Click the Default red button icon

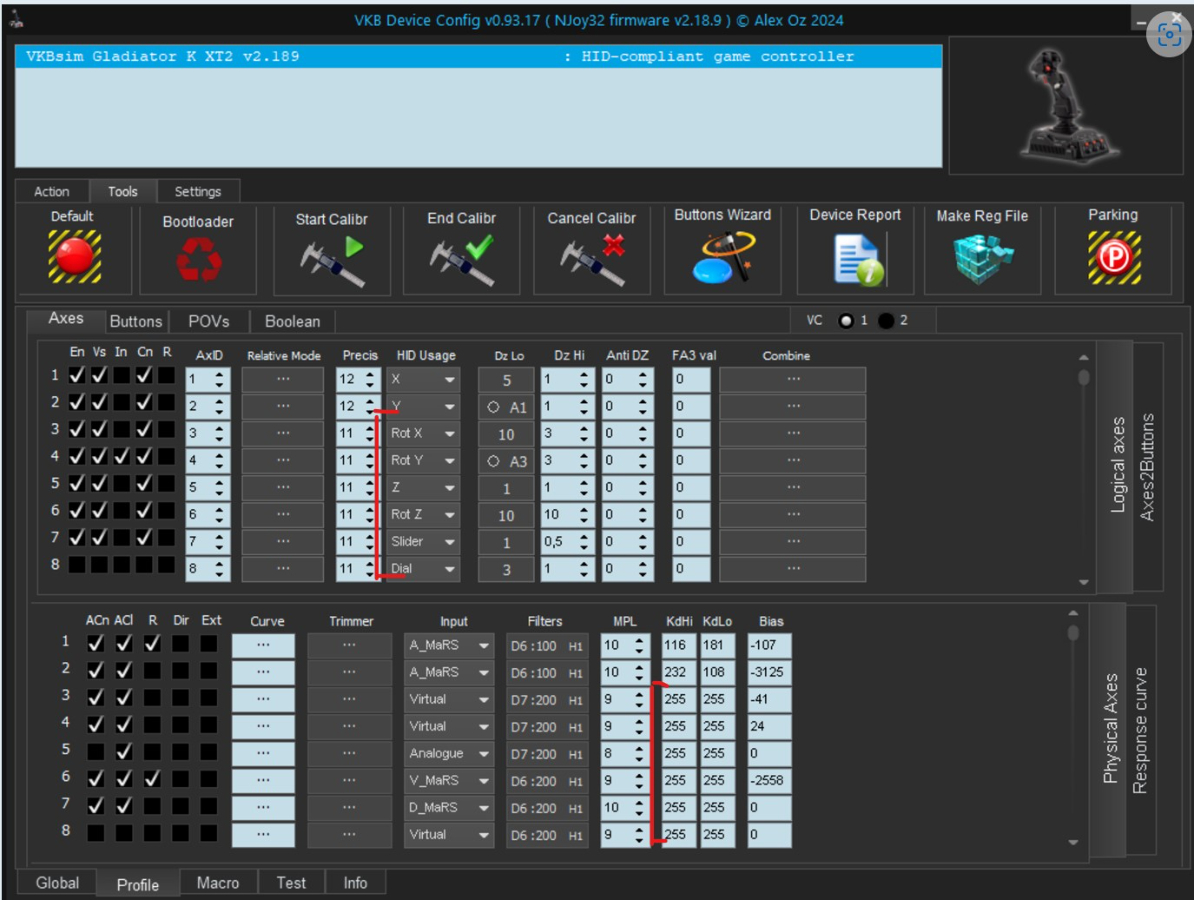pyautogui.click(x=75, y=257)
